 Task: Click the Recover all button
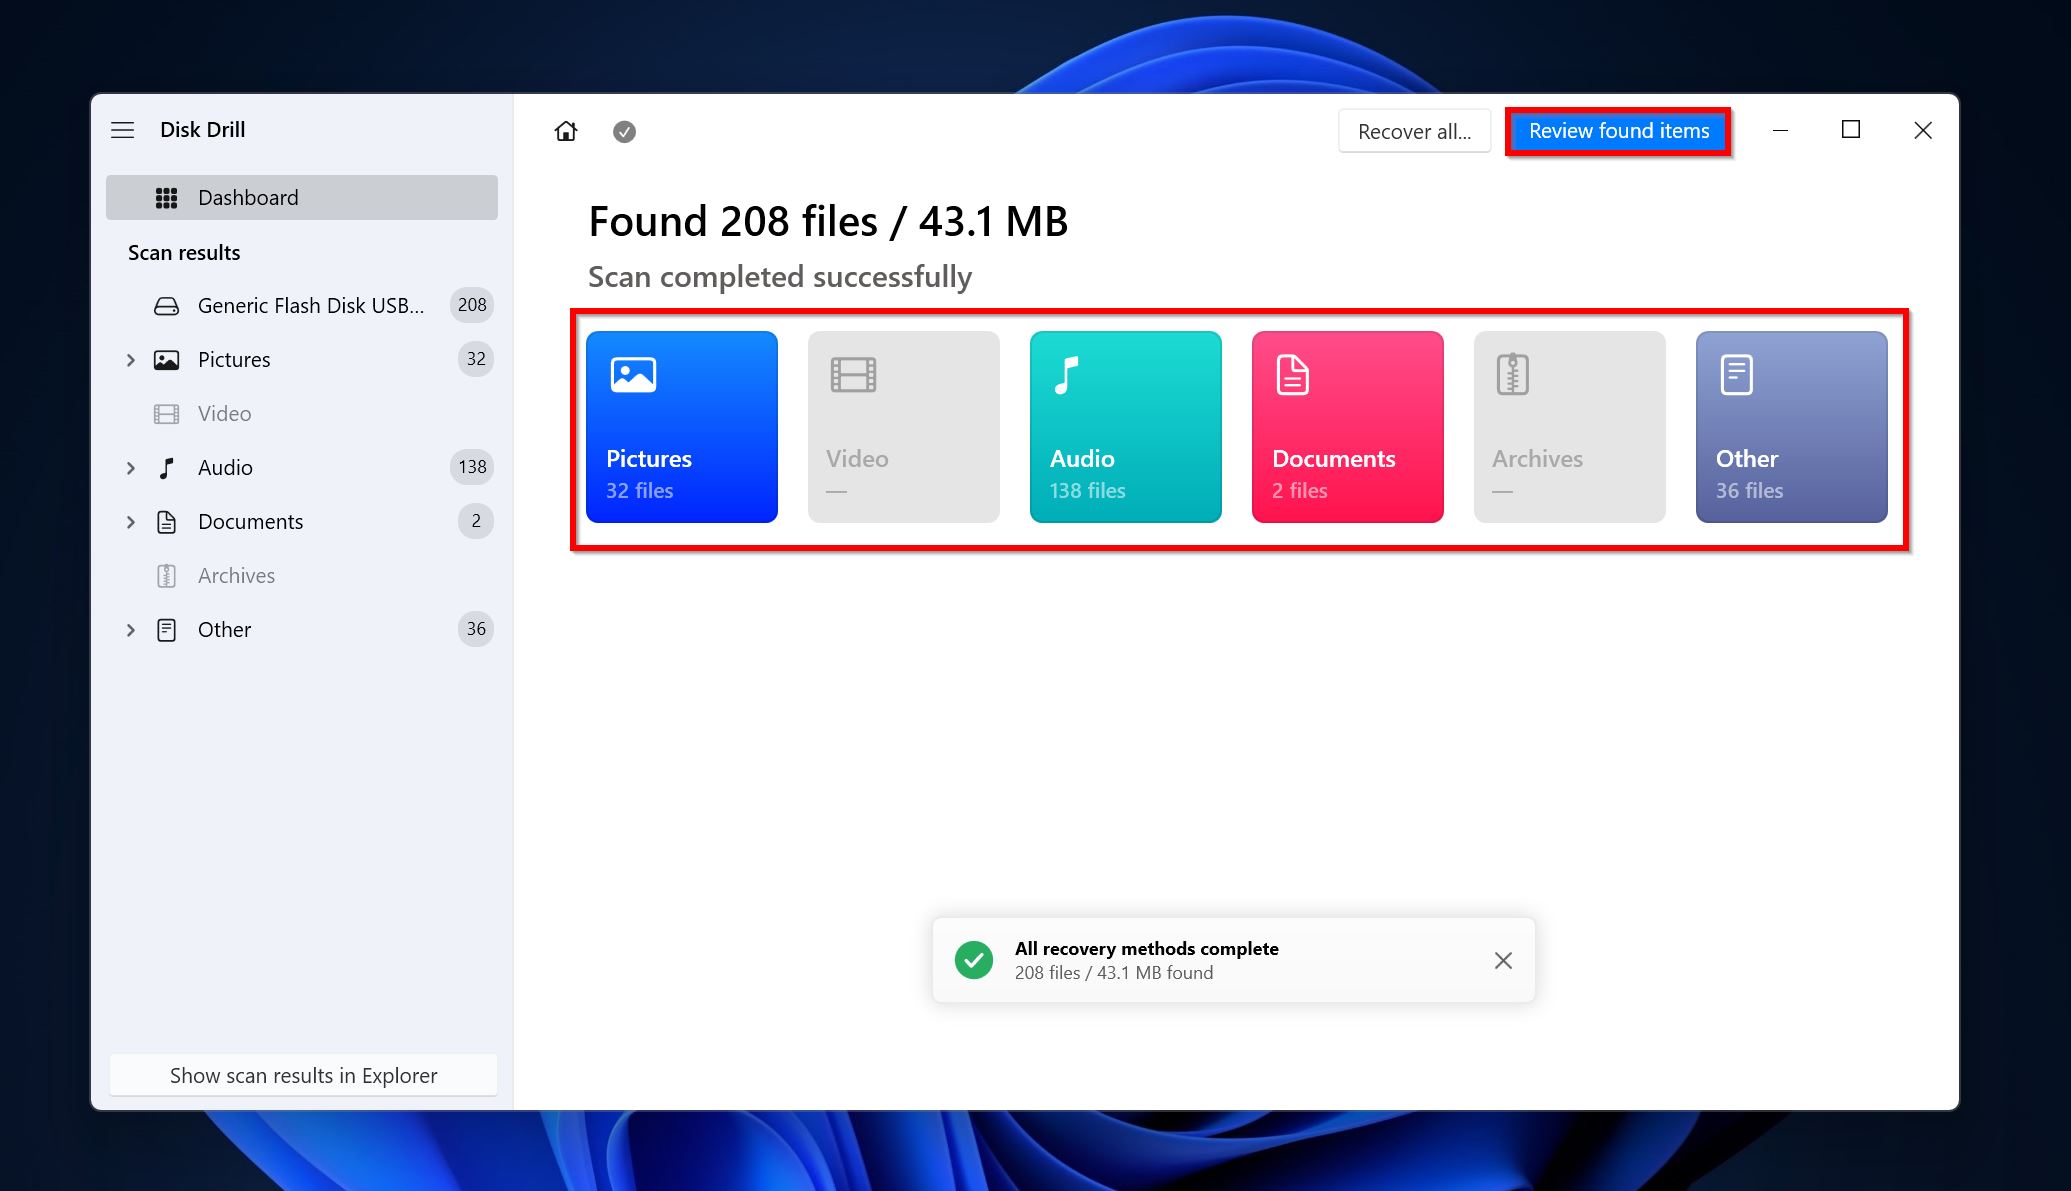tap(1414, 129)
